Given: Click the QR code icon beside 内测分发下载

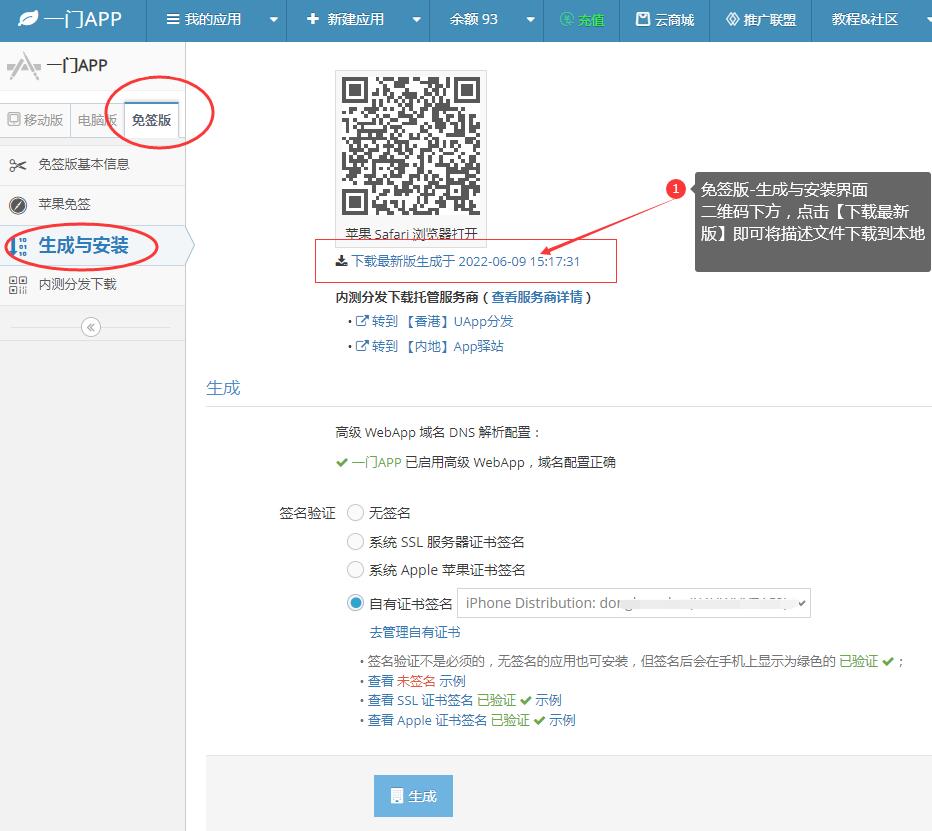Looking at the screenshot, I should (18, 285).
